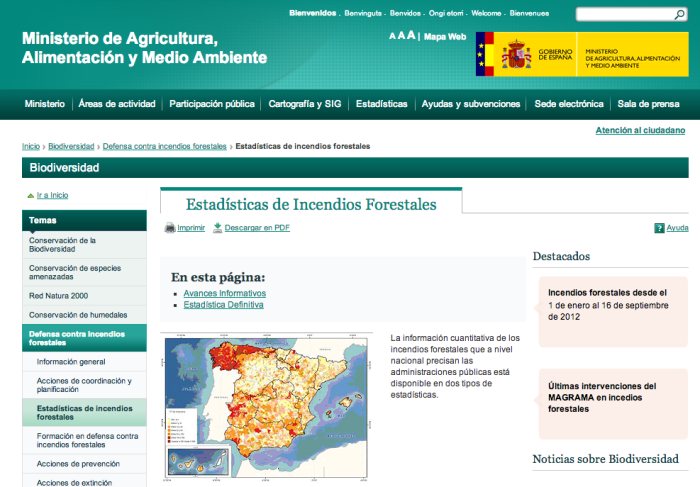The width and height of the screenshot is (700, 487).
Task: Open the Ministerio menu
Action: pos(45,104)
